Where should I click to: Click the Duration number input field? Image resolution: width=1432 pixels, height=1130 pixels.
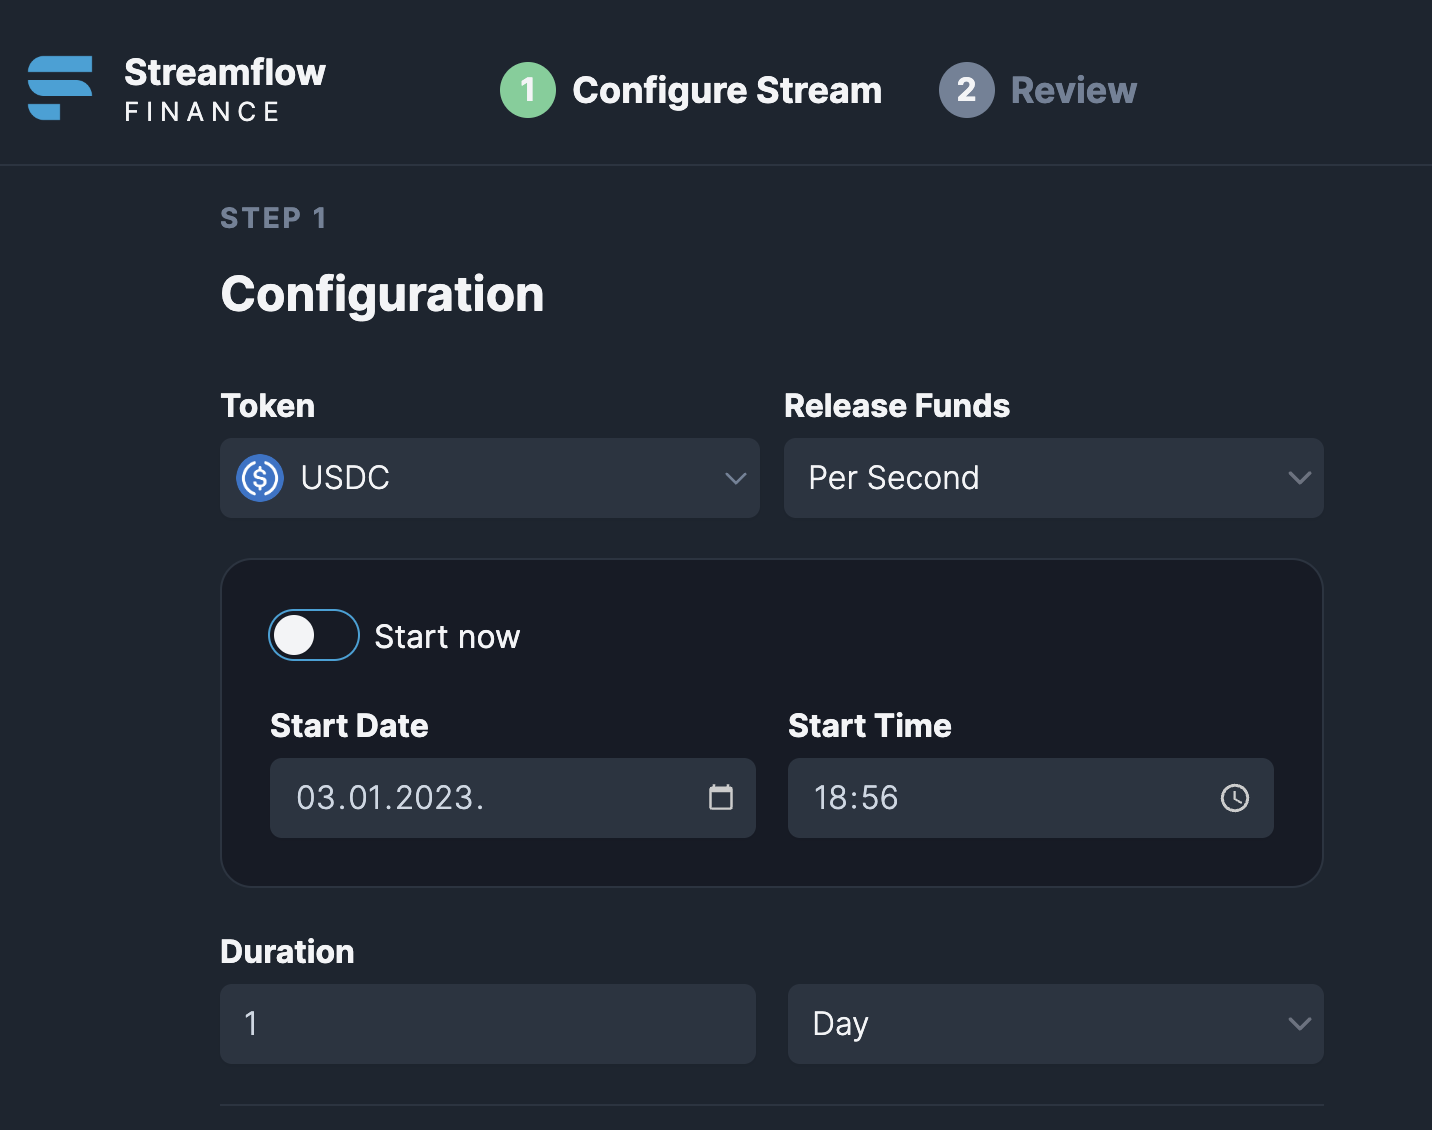pos(488,1024)
